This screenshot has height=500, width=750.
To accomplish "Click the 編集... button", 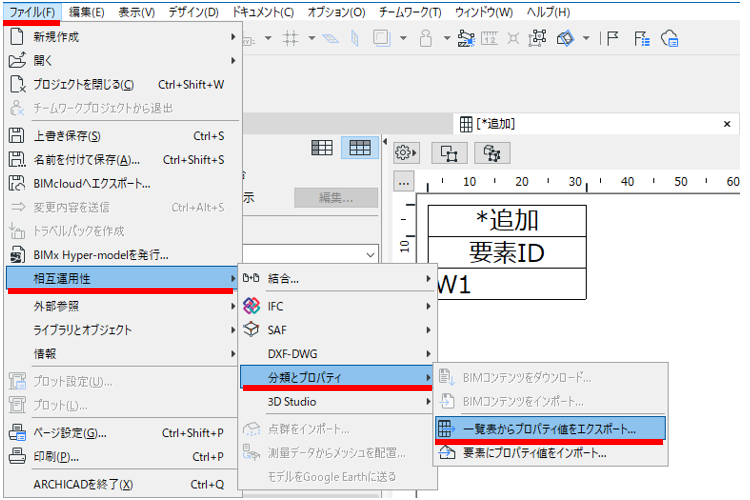I will pos(336,198).
